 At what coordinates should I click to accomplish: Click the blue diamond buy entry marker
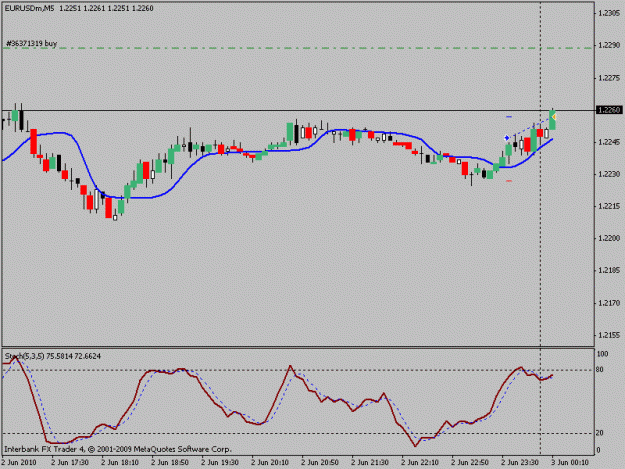[507, 138]
